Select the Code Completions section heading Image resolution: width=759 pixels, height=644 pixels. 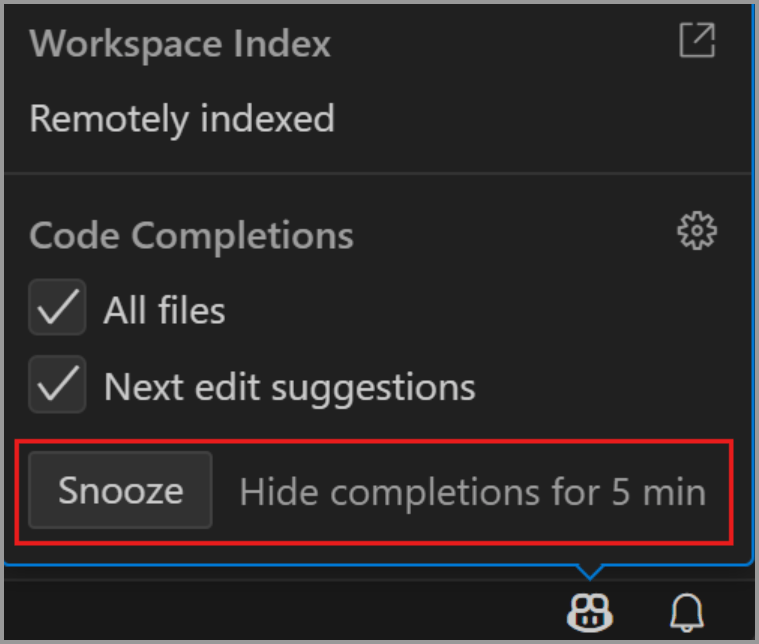pos(191,236)
